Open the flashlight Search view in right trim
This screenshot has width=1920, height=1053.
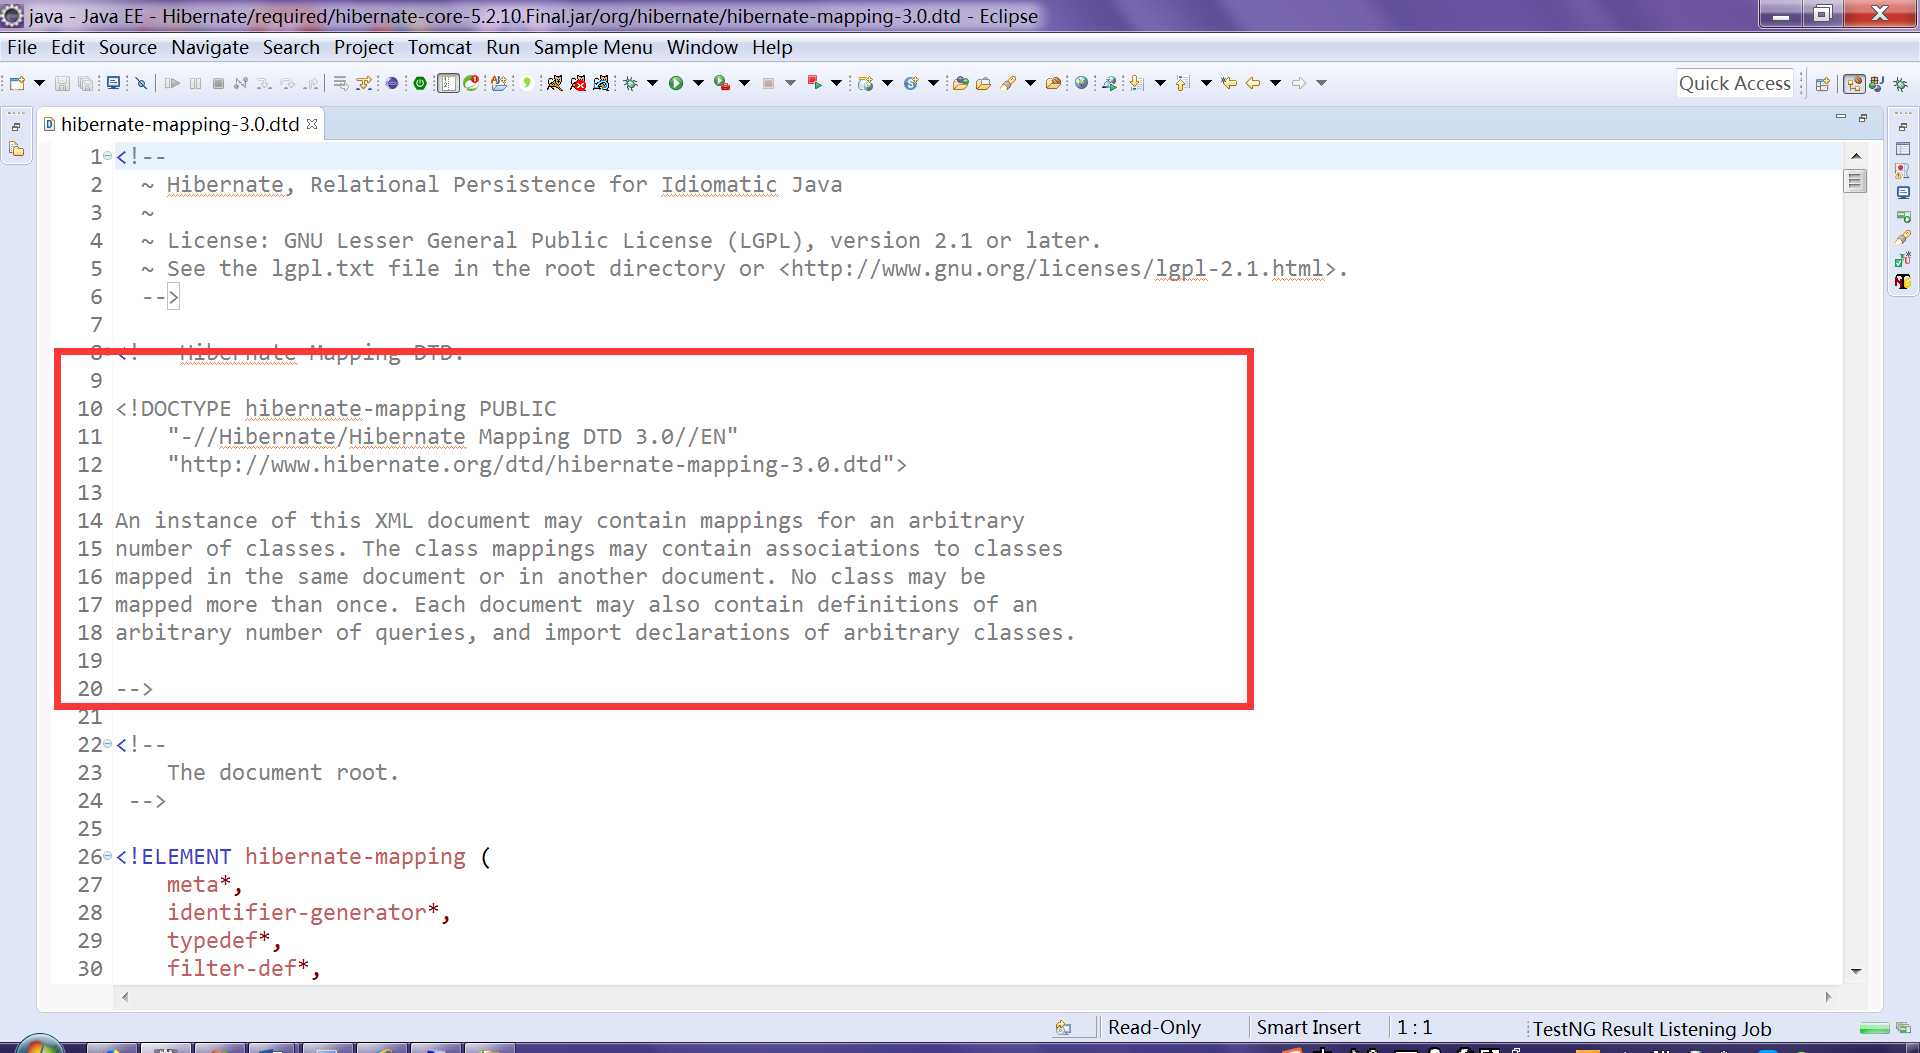1903,237
